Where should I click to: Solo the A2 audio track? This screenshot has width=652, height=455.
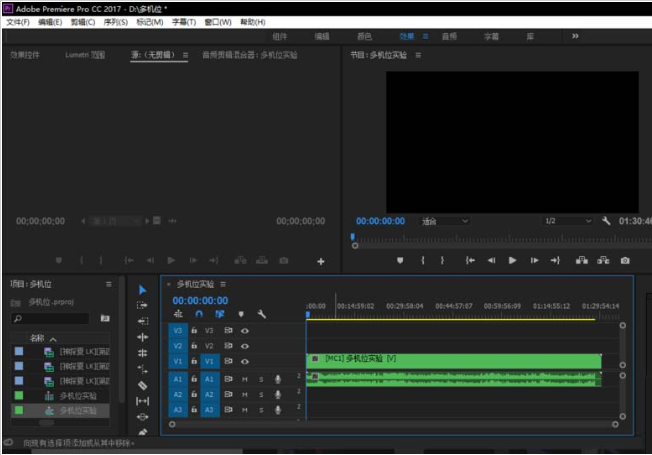pos(261,394)
